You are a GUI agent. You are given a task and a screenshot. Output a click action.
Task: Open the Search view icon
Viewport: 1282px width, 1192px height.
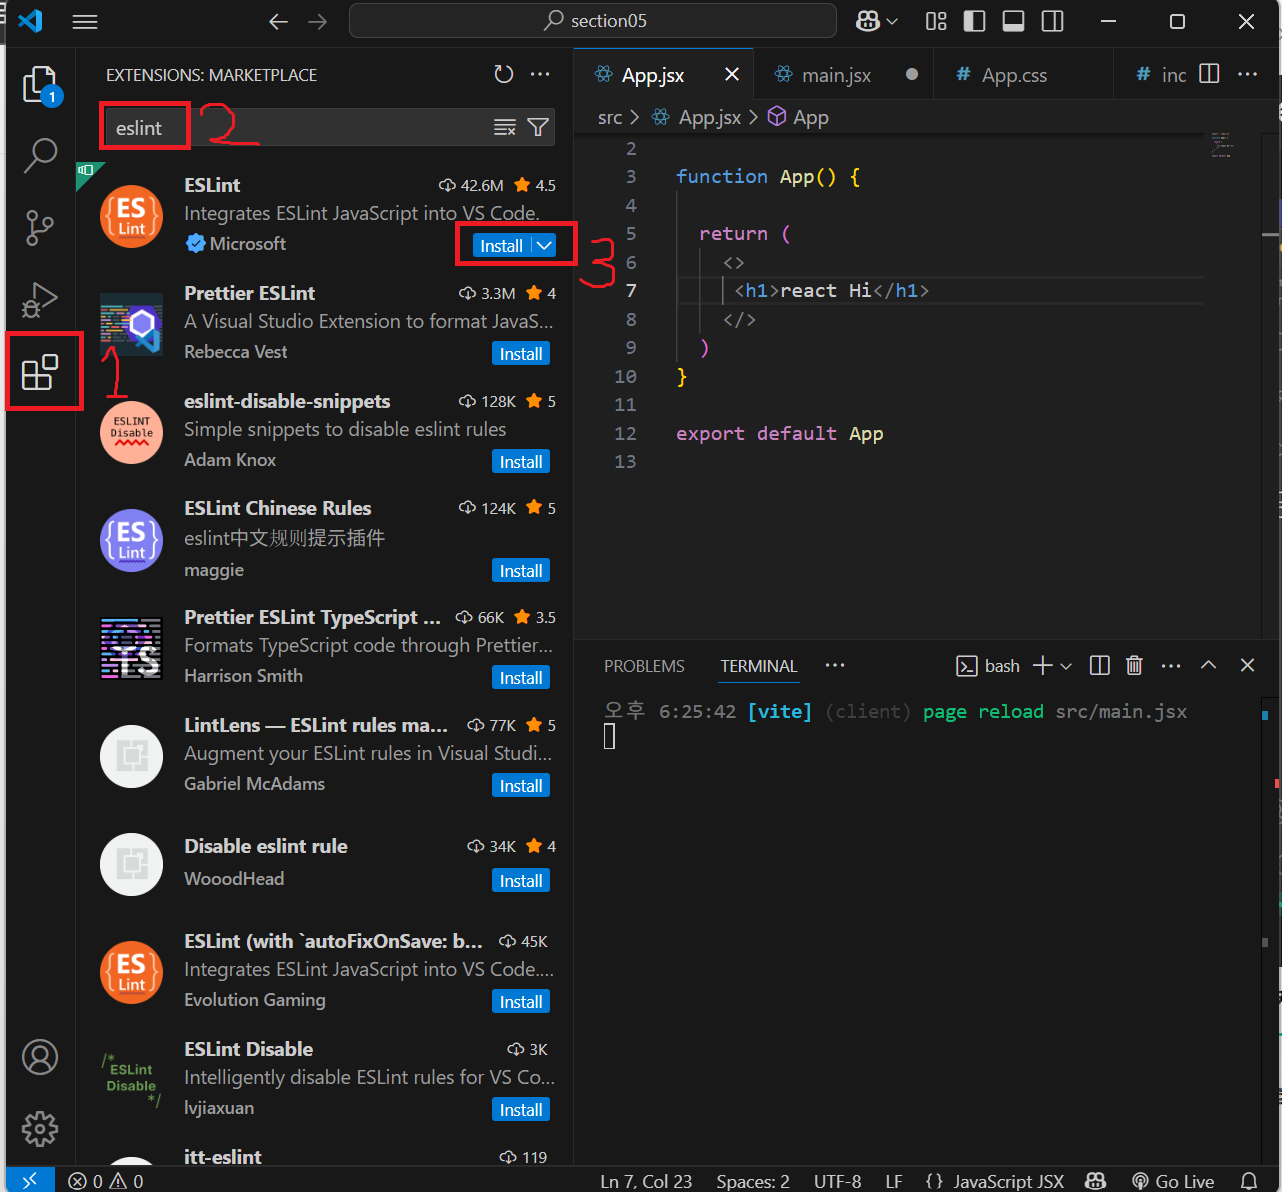click(40, 156)
